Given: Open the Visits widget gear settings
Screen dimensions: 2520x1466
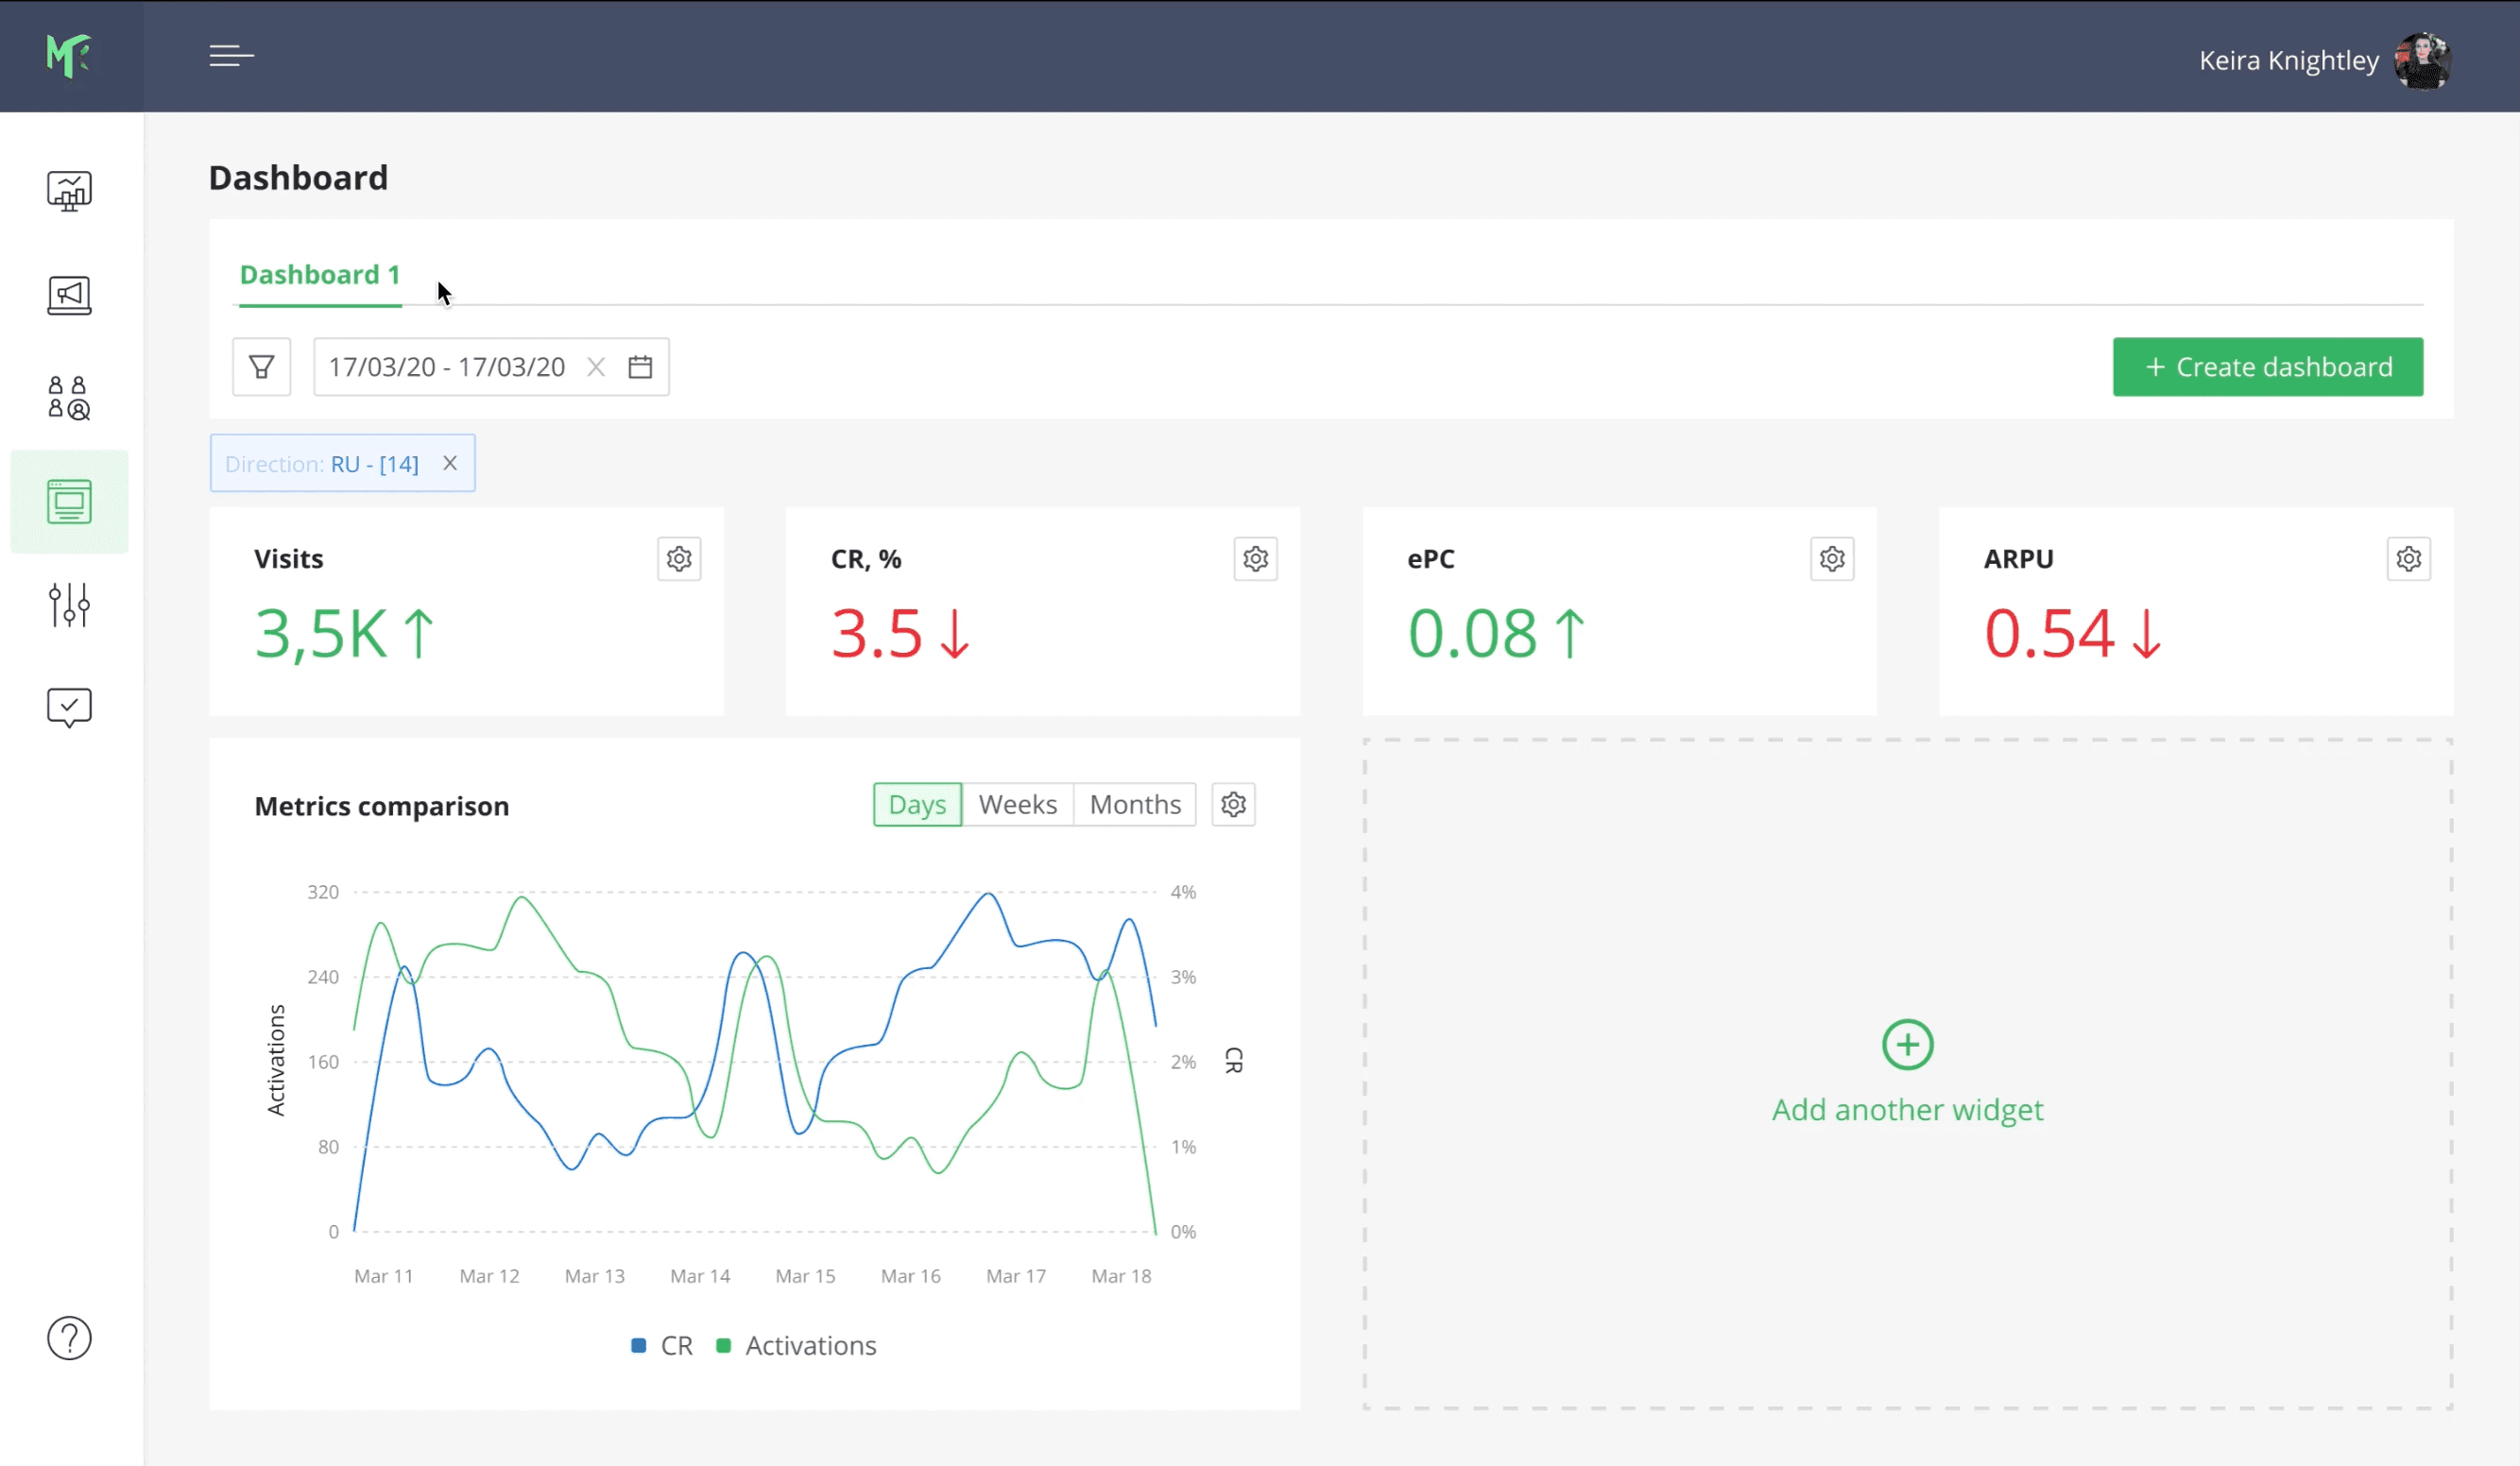Looking at the screenshot, I should (x=679, y=559).
